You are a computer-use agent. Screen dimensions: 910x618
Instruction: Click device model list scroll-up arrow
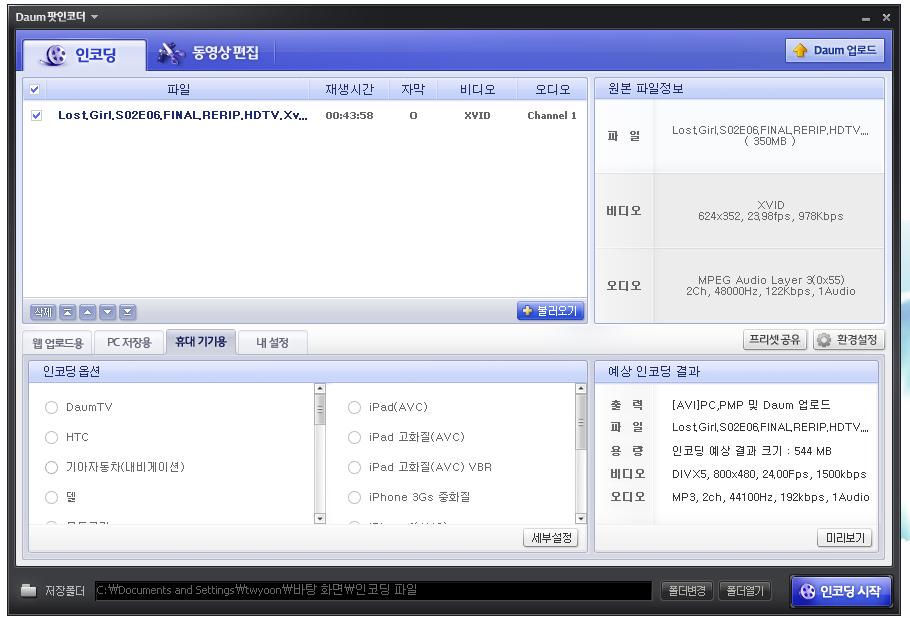(x=581, y=389)
